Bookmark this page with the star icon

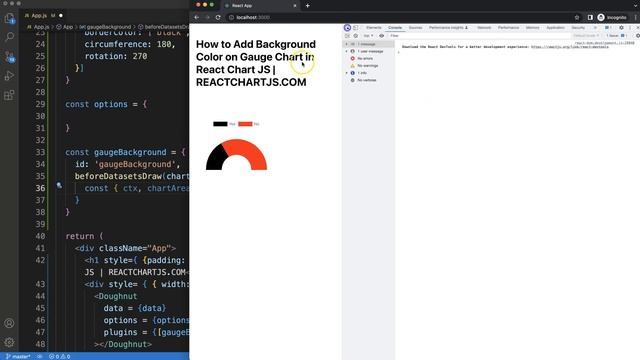577,18
